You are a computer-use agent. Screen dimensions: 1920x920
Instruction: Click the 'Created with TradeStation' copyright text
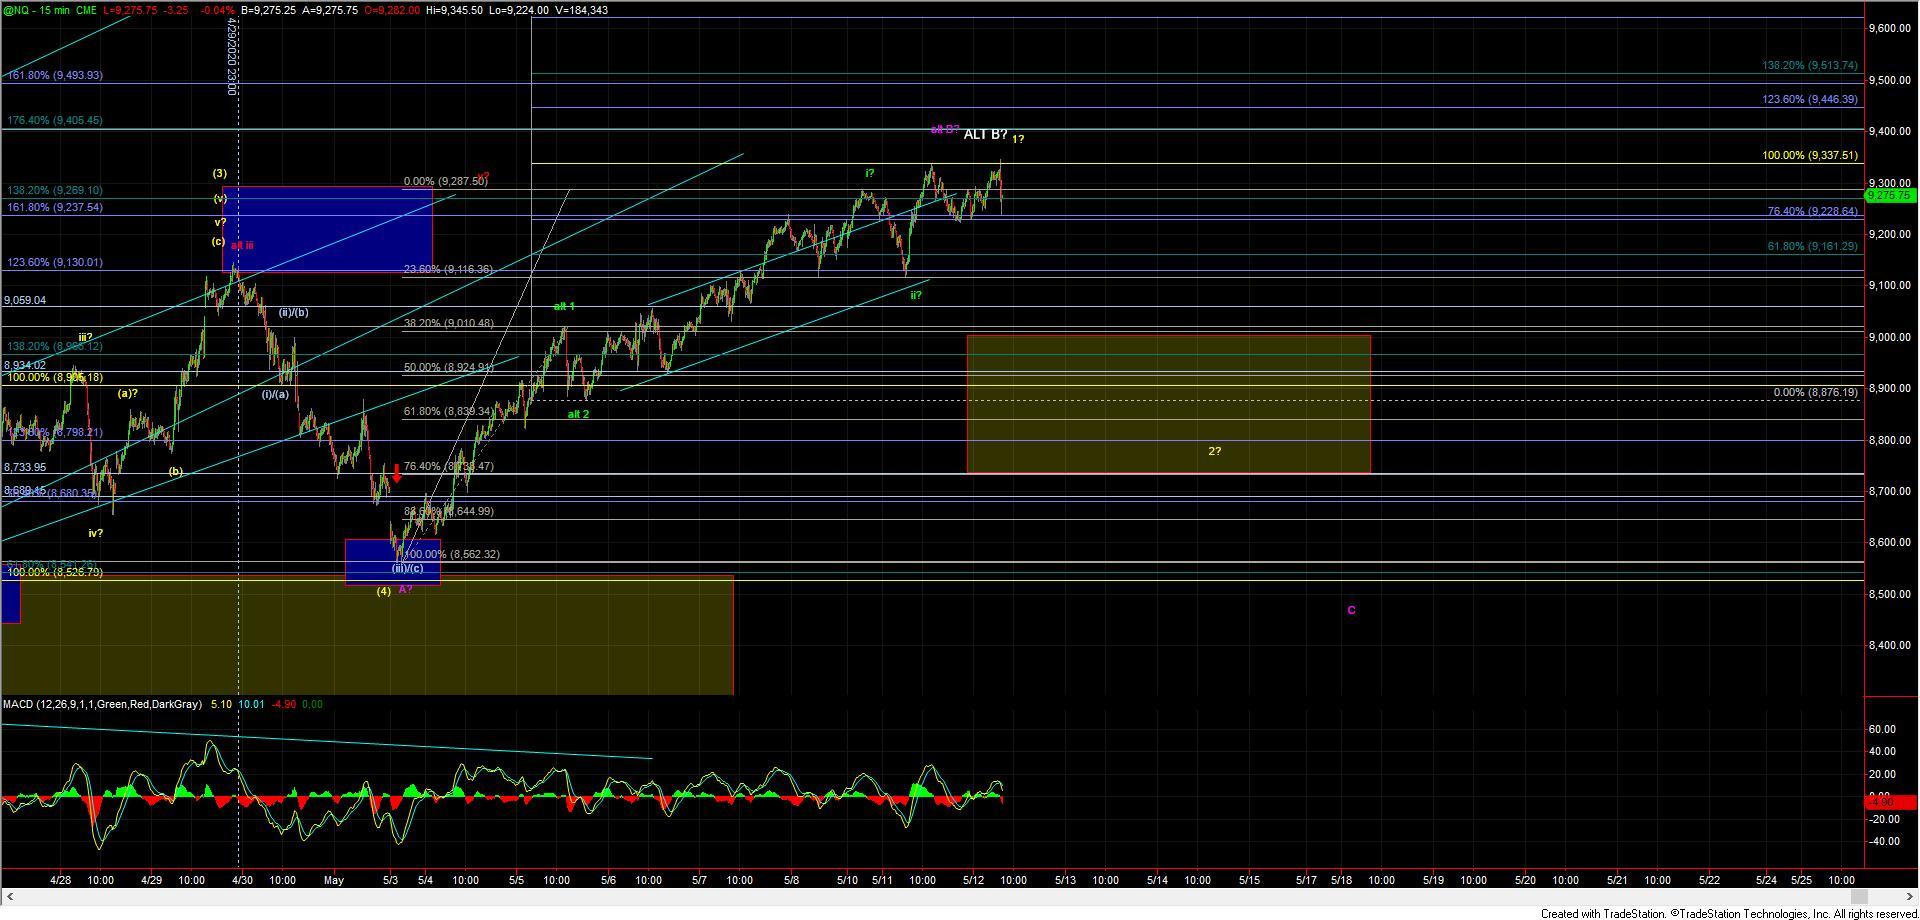click(1729, 913)
